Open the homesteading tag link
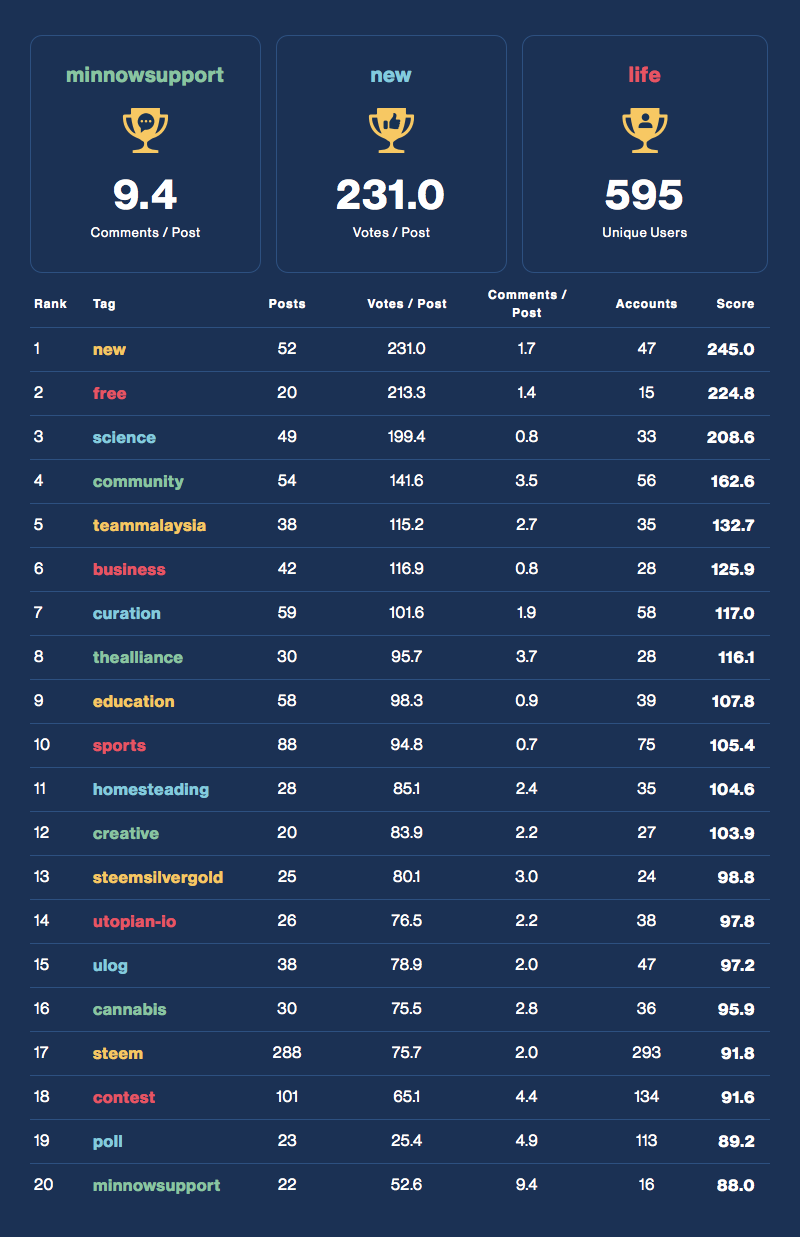This screenshot has width=800, height=1237. click(x=151, y=790)
